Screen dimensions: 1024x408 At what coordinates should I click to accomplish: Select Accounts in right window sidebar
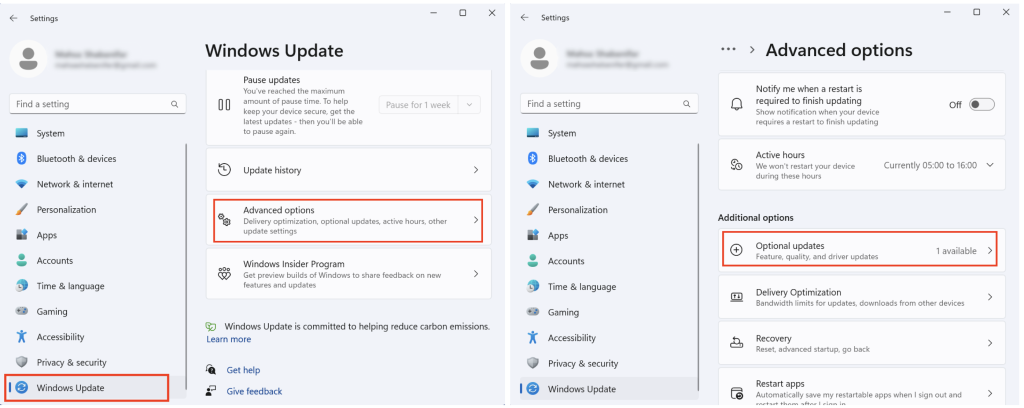point(609,261)
